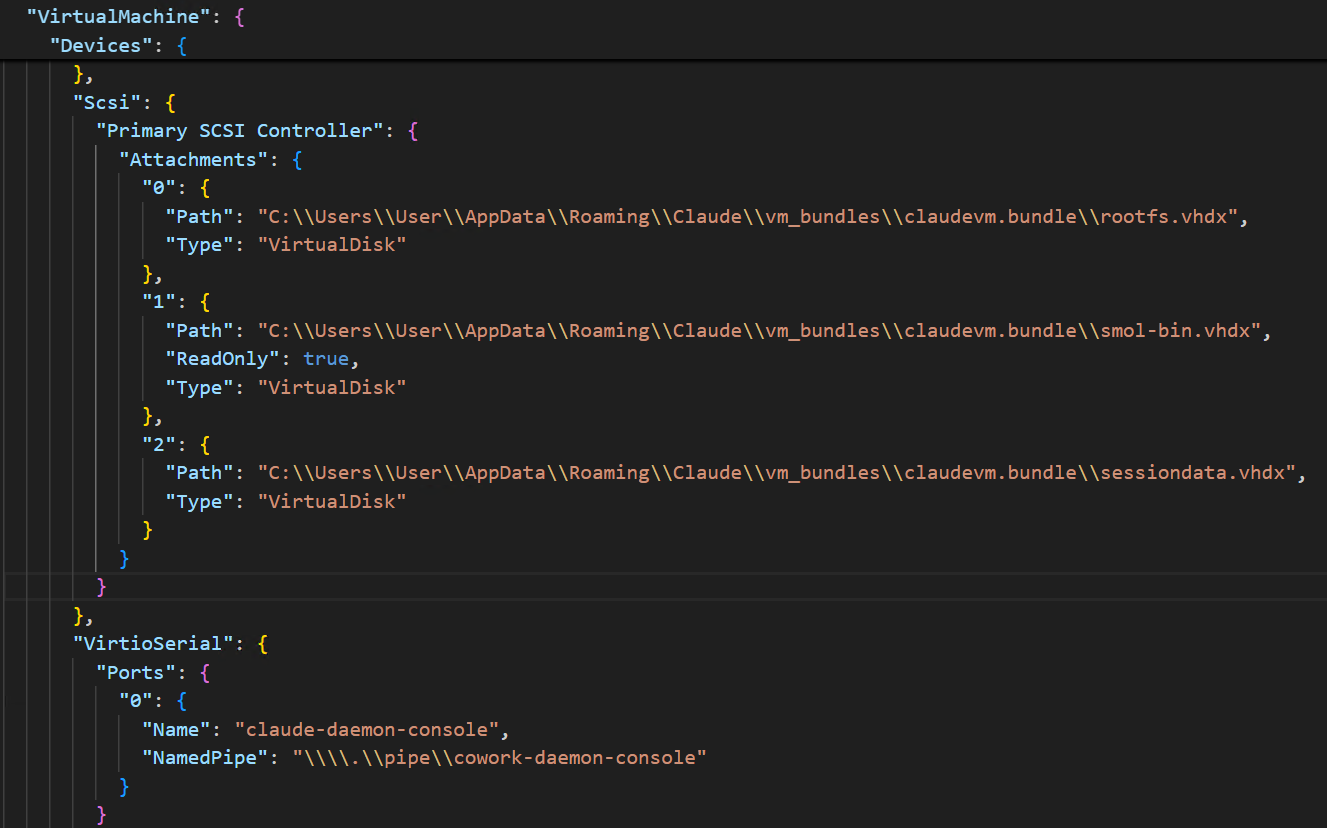Screen dimensions: 1327x828
Task: Click the "ReadOnly" key
Action: (x=223, y=359)
